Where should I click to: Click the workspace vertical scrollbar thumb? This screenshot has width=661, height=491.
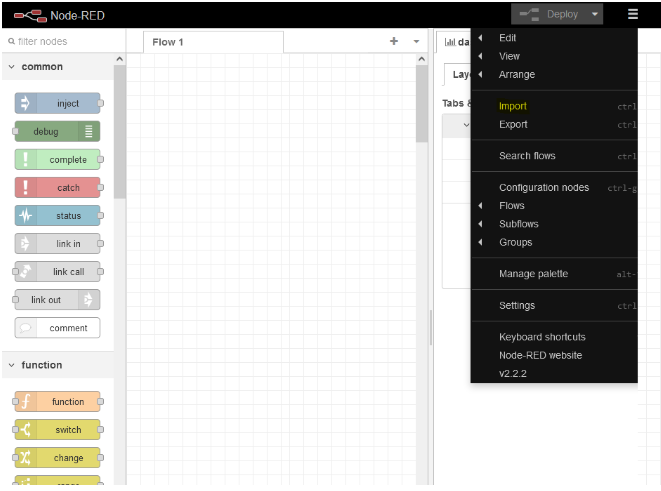422,104
